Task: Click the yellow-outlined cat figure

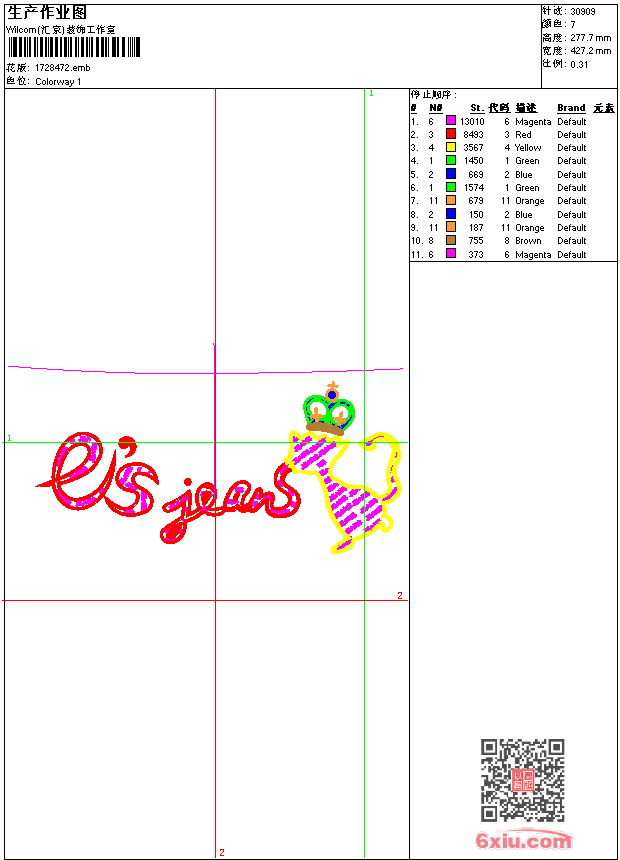Action: click(x=343, y=491)
